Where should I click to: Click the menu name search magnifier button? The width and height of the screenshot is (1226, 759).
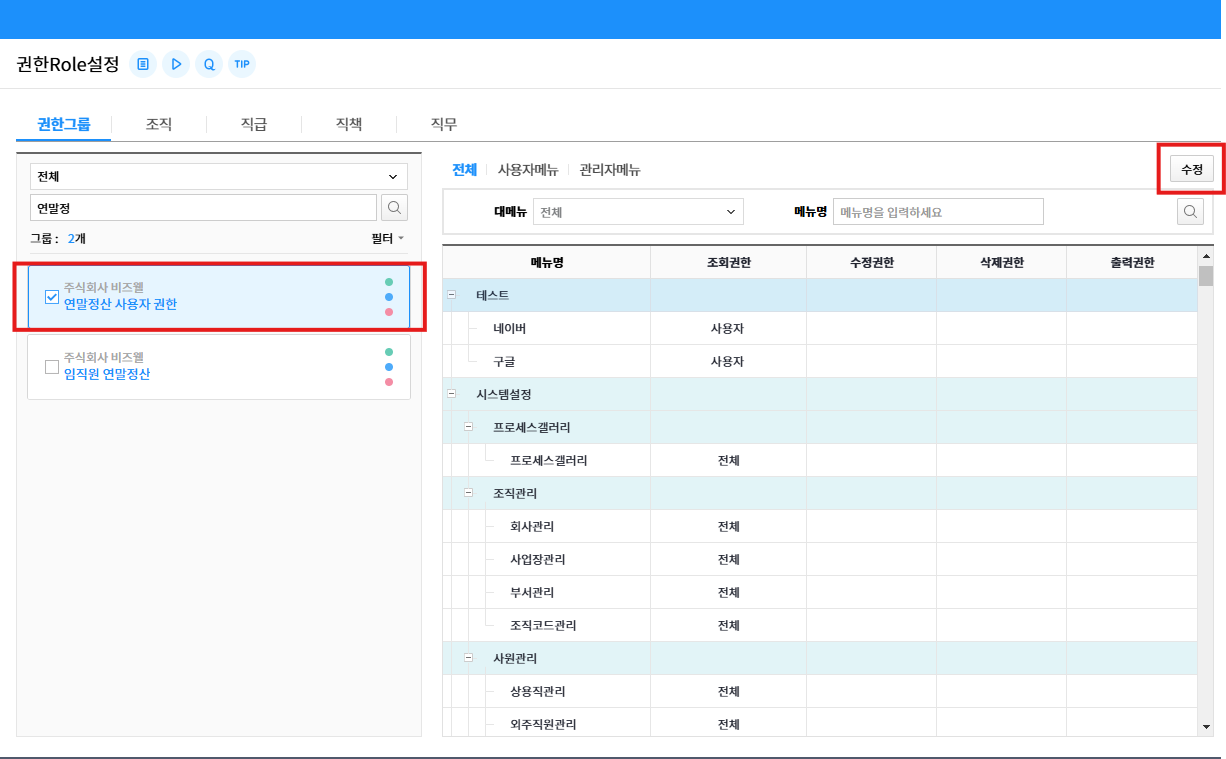pyautogui.click(x=1190, y=211)
